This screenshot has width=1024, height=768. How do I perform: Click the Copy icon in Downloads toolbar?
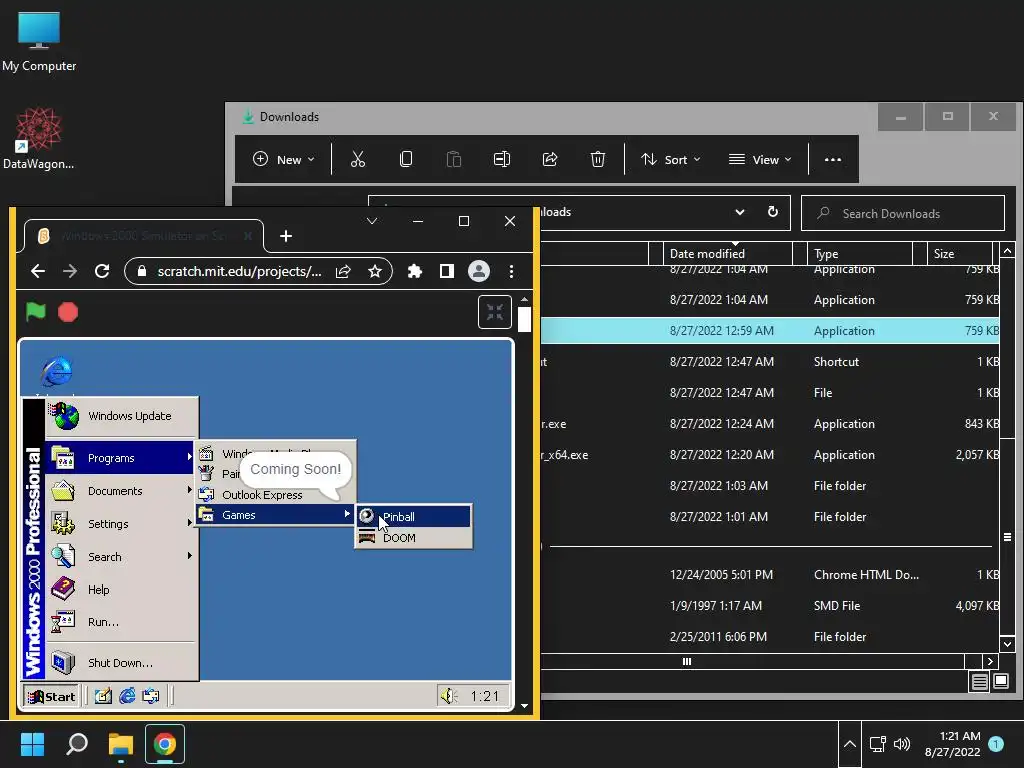(x=406, y=159)
